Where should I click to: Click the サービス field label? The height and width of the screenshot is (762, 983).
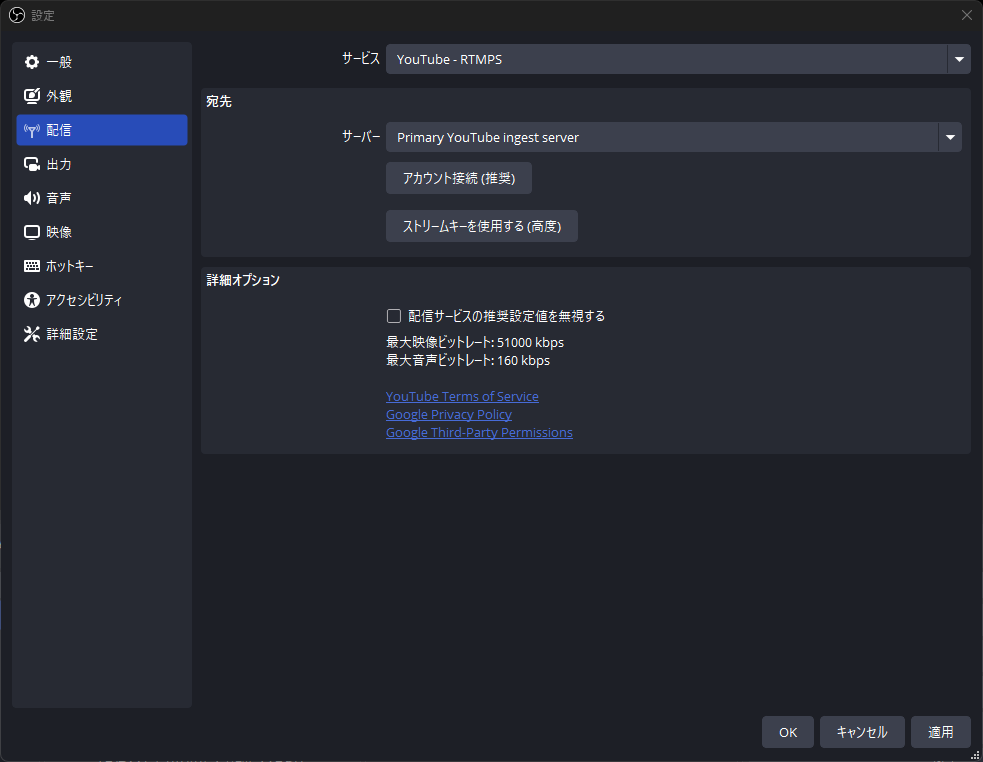point(361,58)
